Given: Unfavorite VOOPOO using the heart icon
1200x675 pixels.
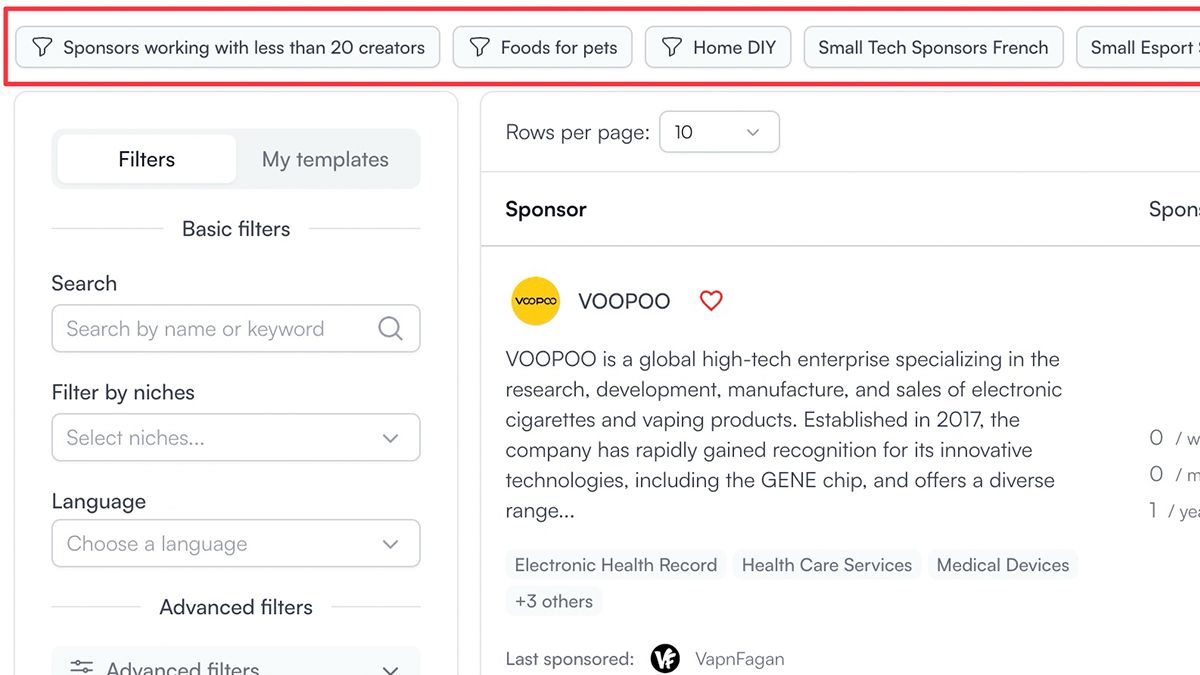Looking at the screenshot, I should [711, 300].
